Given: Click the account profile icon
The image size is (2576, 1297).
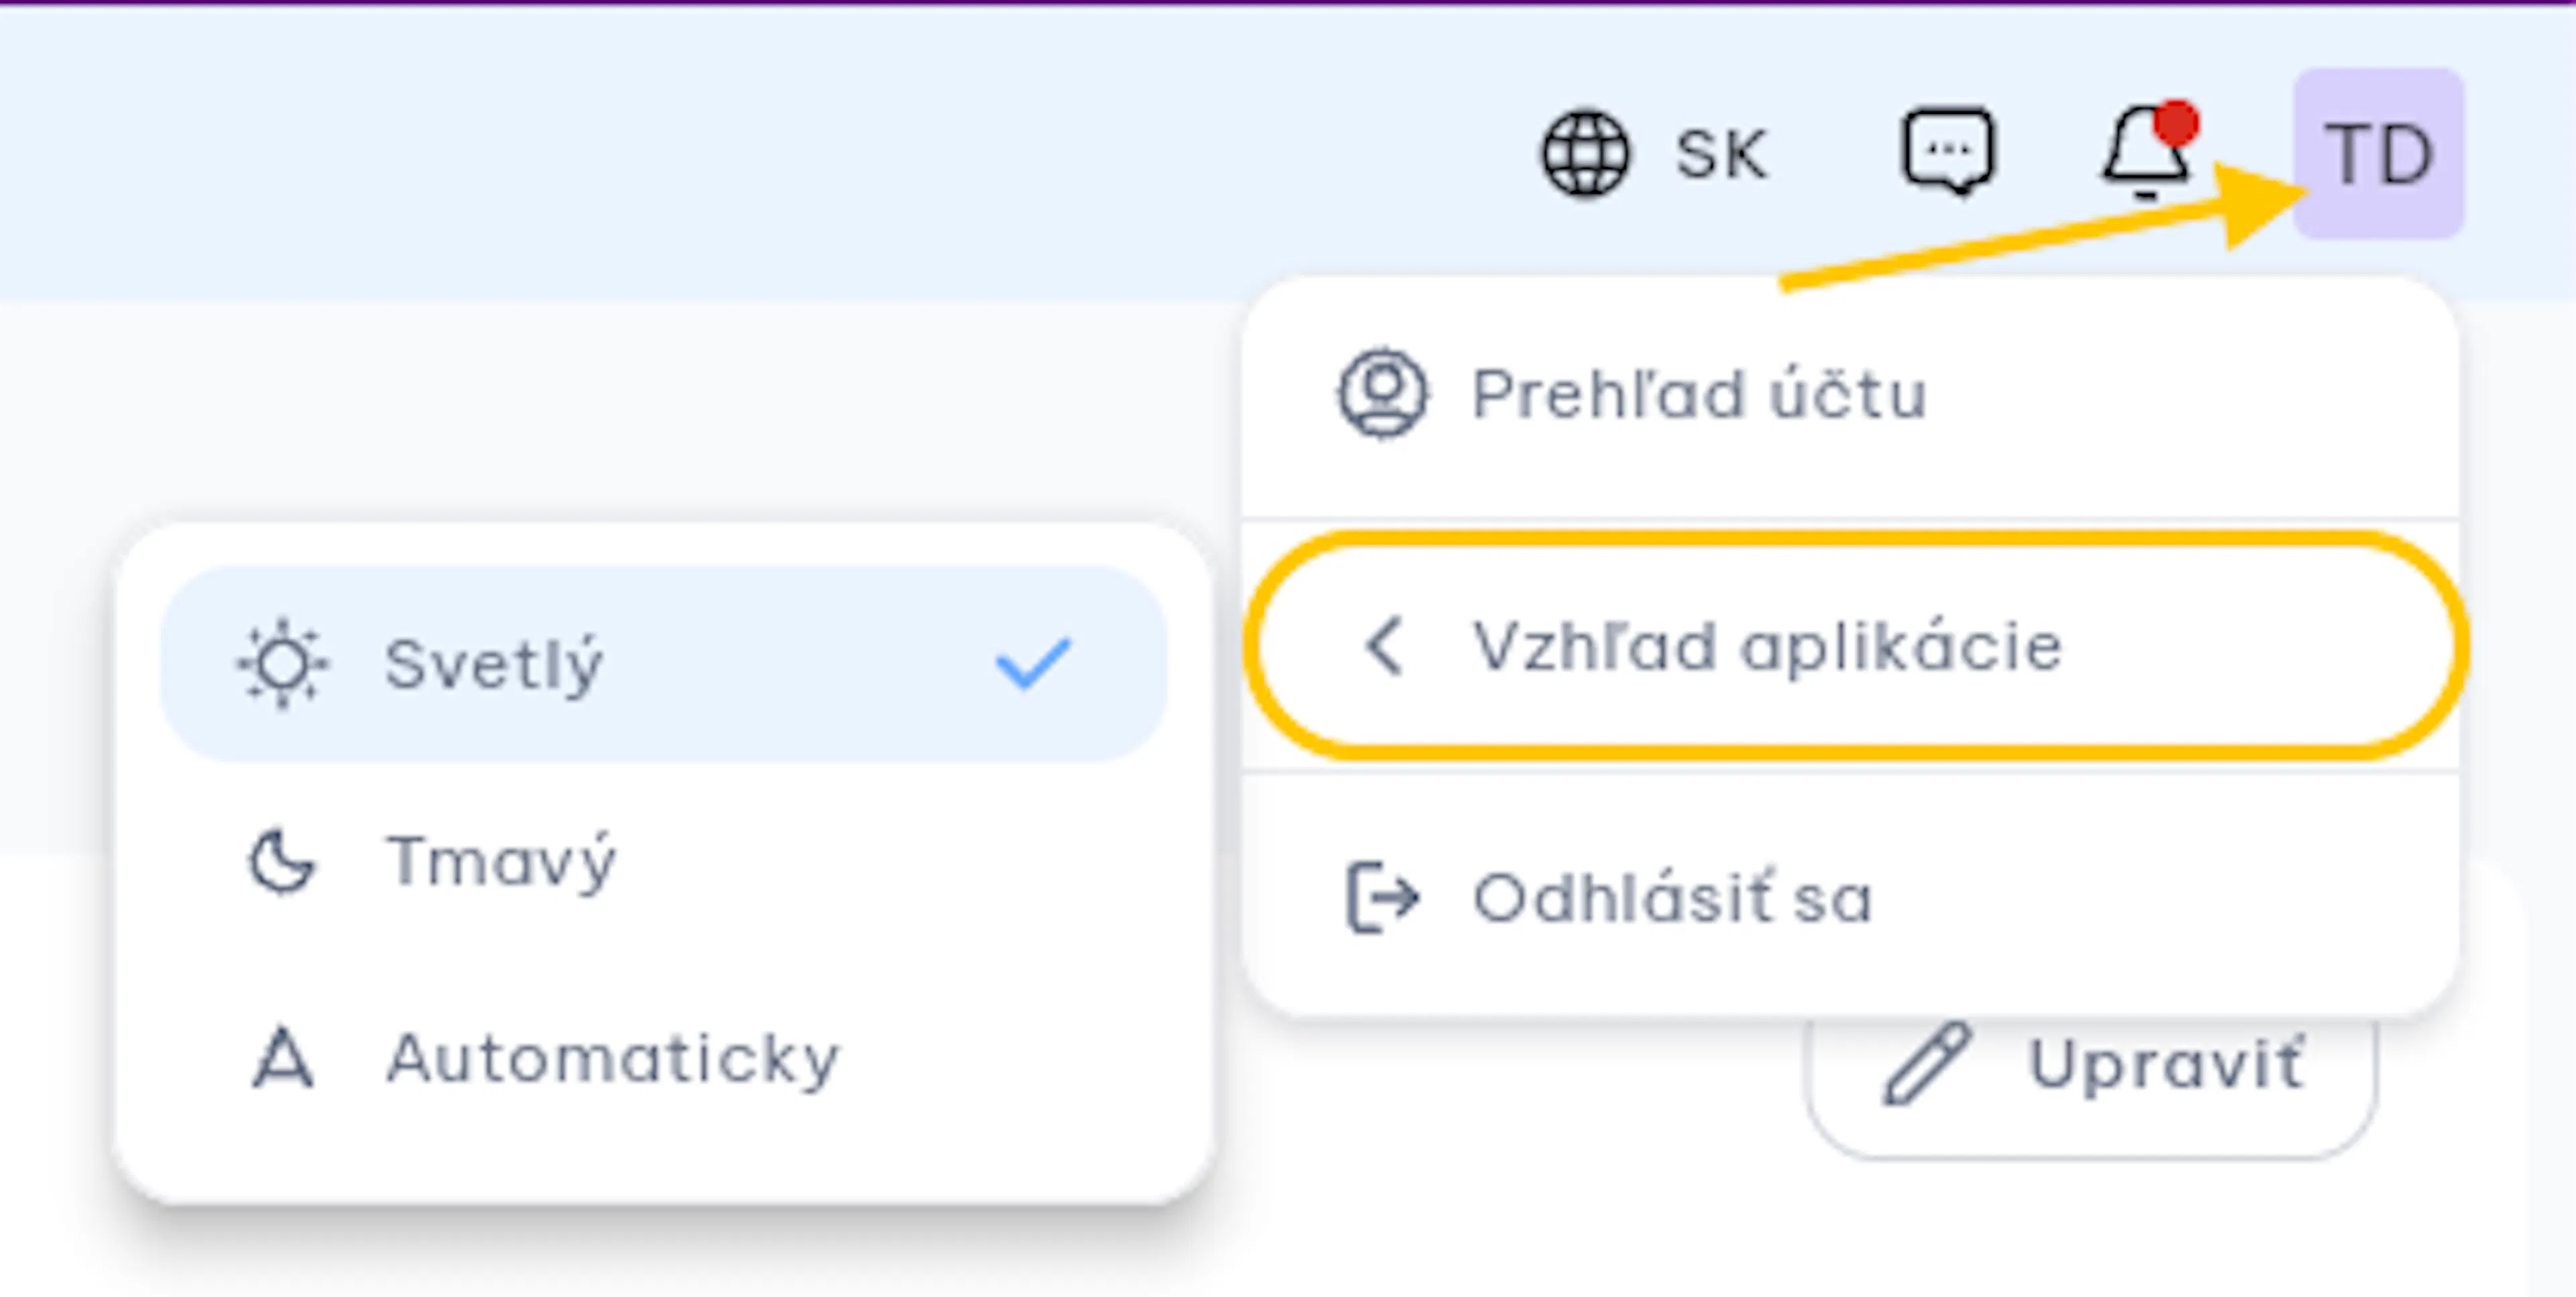Looking at the screenshot, I should pos(1383,393).
